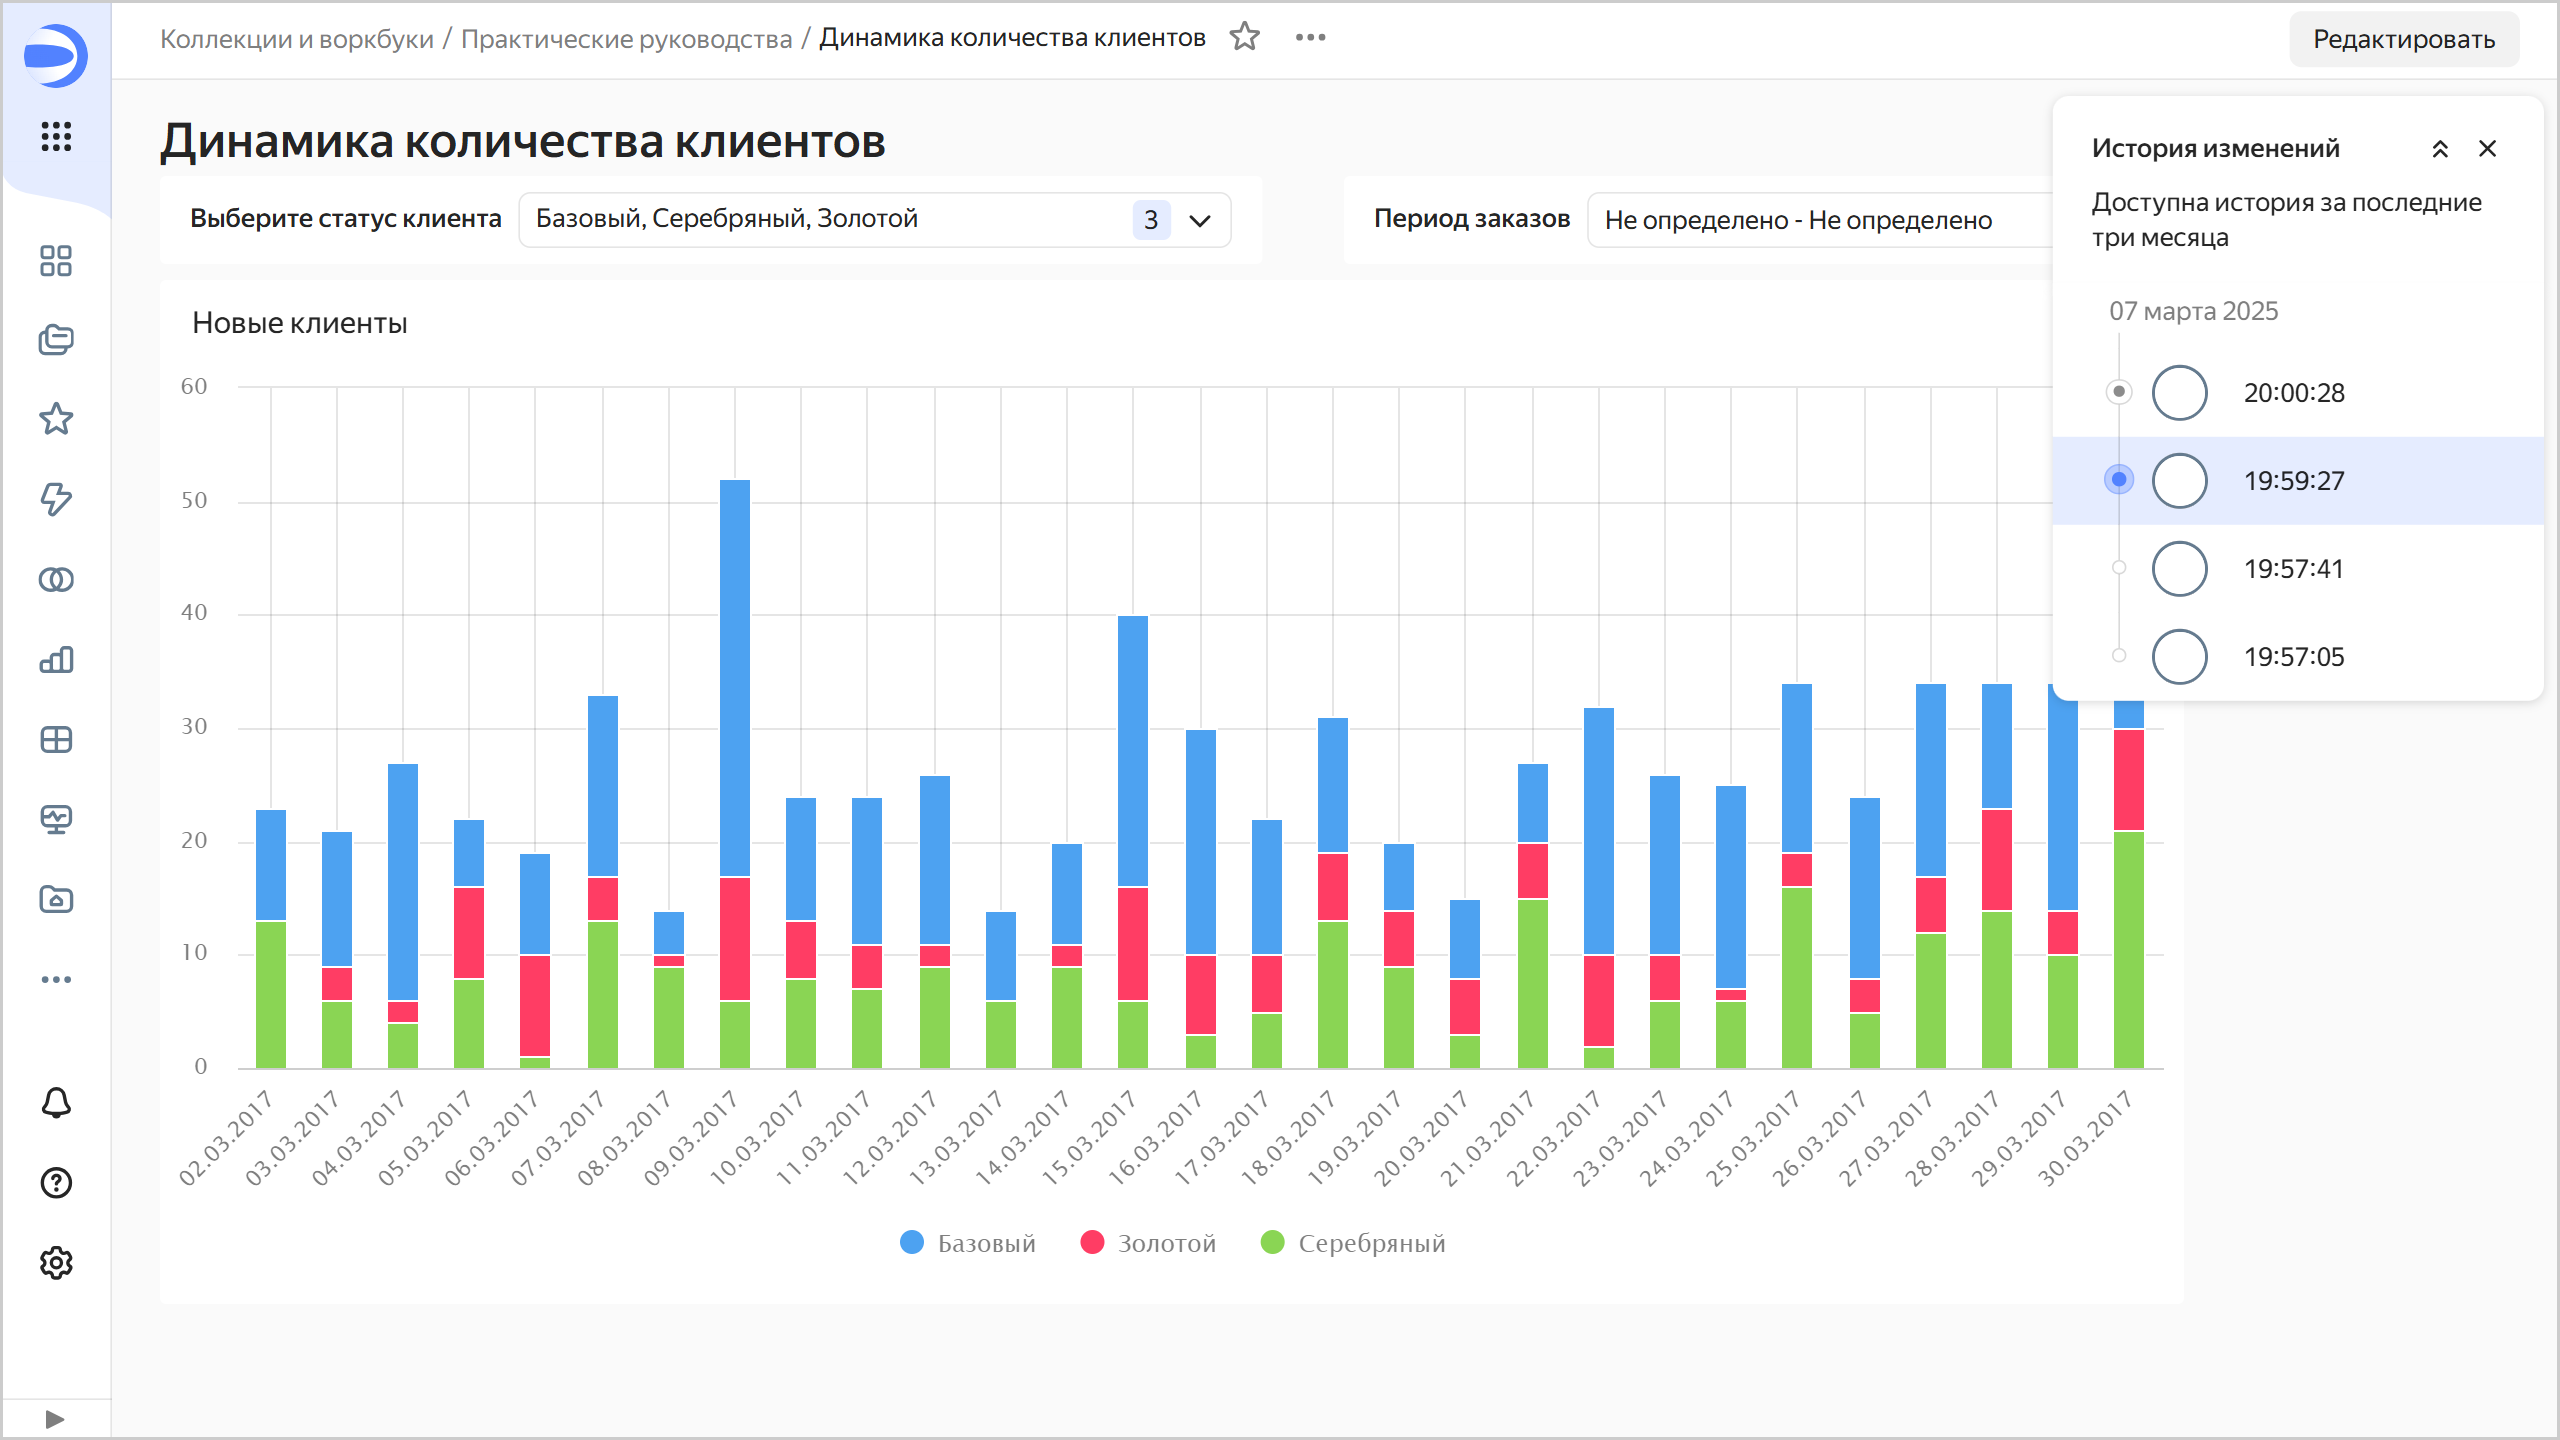Open collections and workbooks sidebar icon
2560x1440 pixels.
56,340
